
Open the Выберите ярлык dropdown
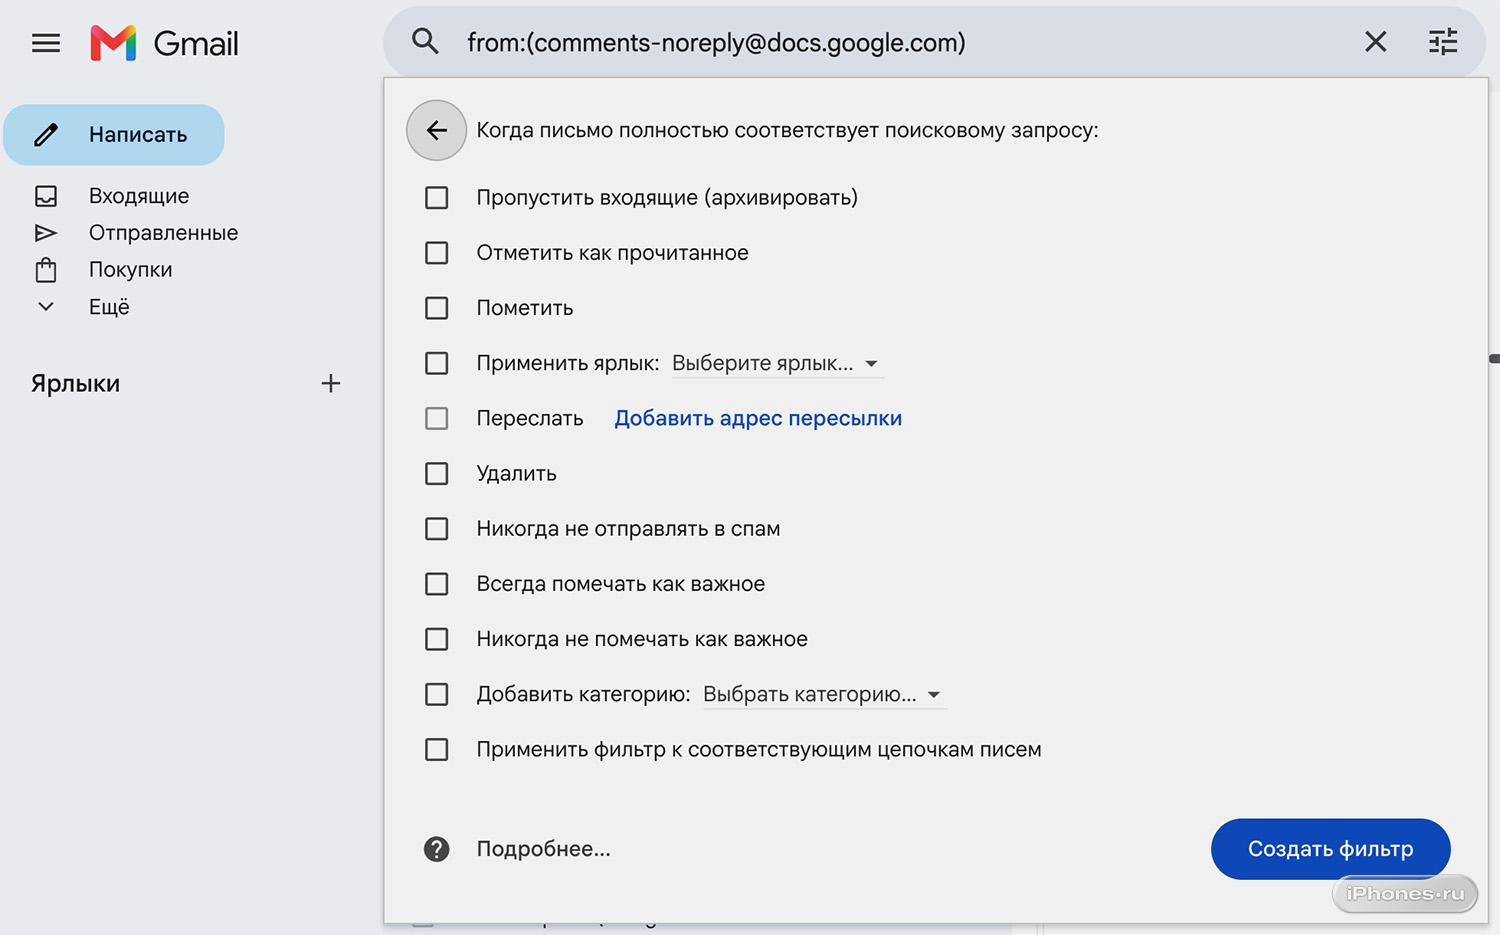[x=776, y=364]
